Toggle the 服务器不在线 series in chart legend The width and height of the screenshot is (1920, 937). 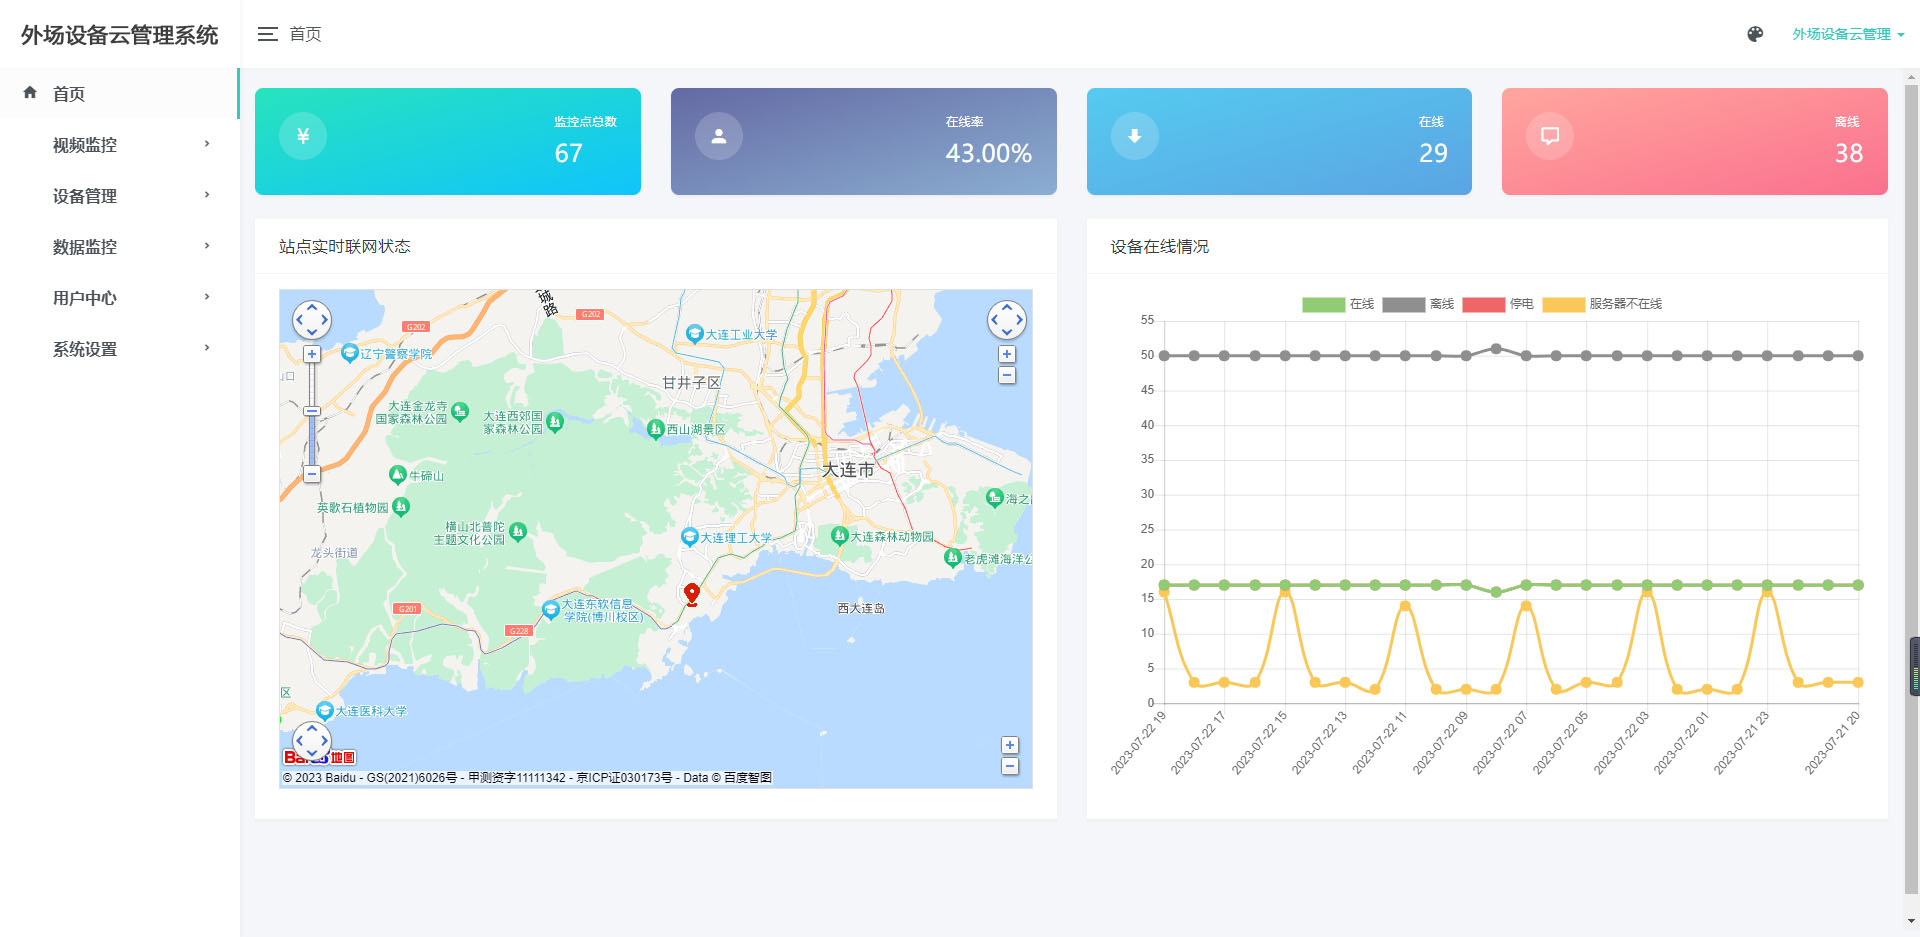tap(1602, 304)
